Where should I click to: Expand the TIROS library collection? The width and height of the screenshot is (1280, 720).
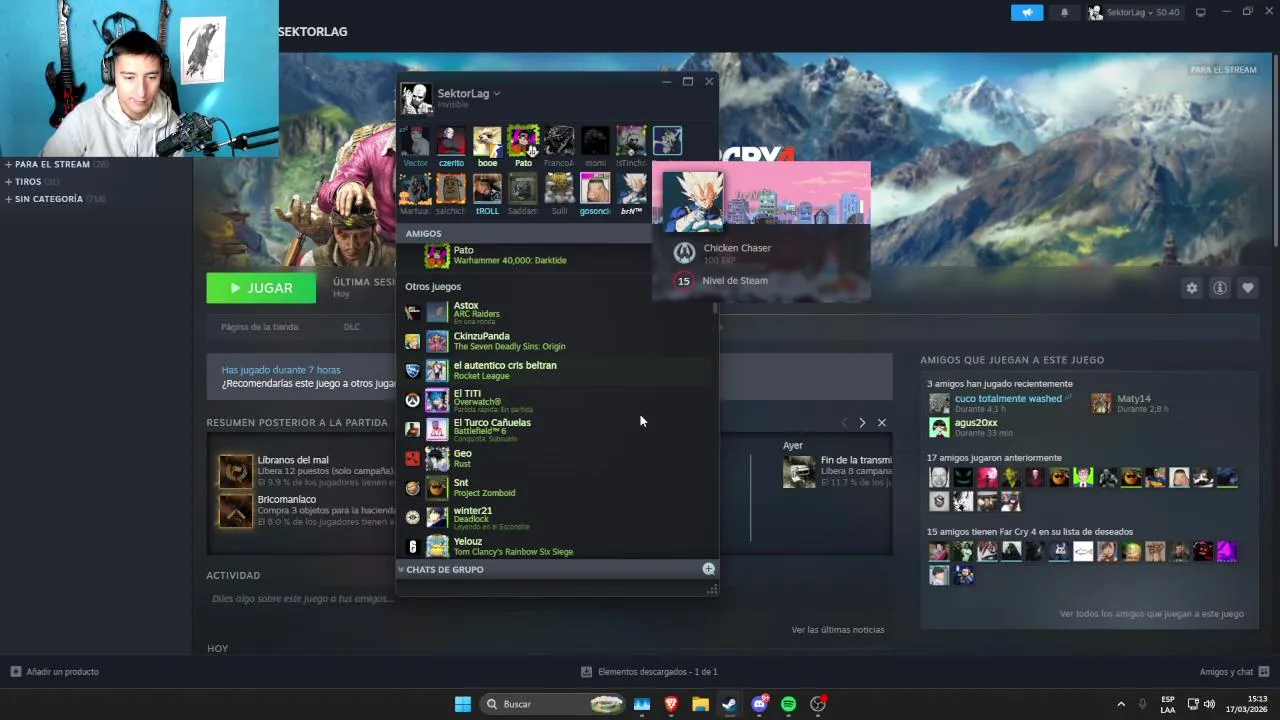(x=32, y=182)
